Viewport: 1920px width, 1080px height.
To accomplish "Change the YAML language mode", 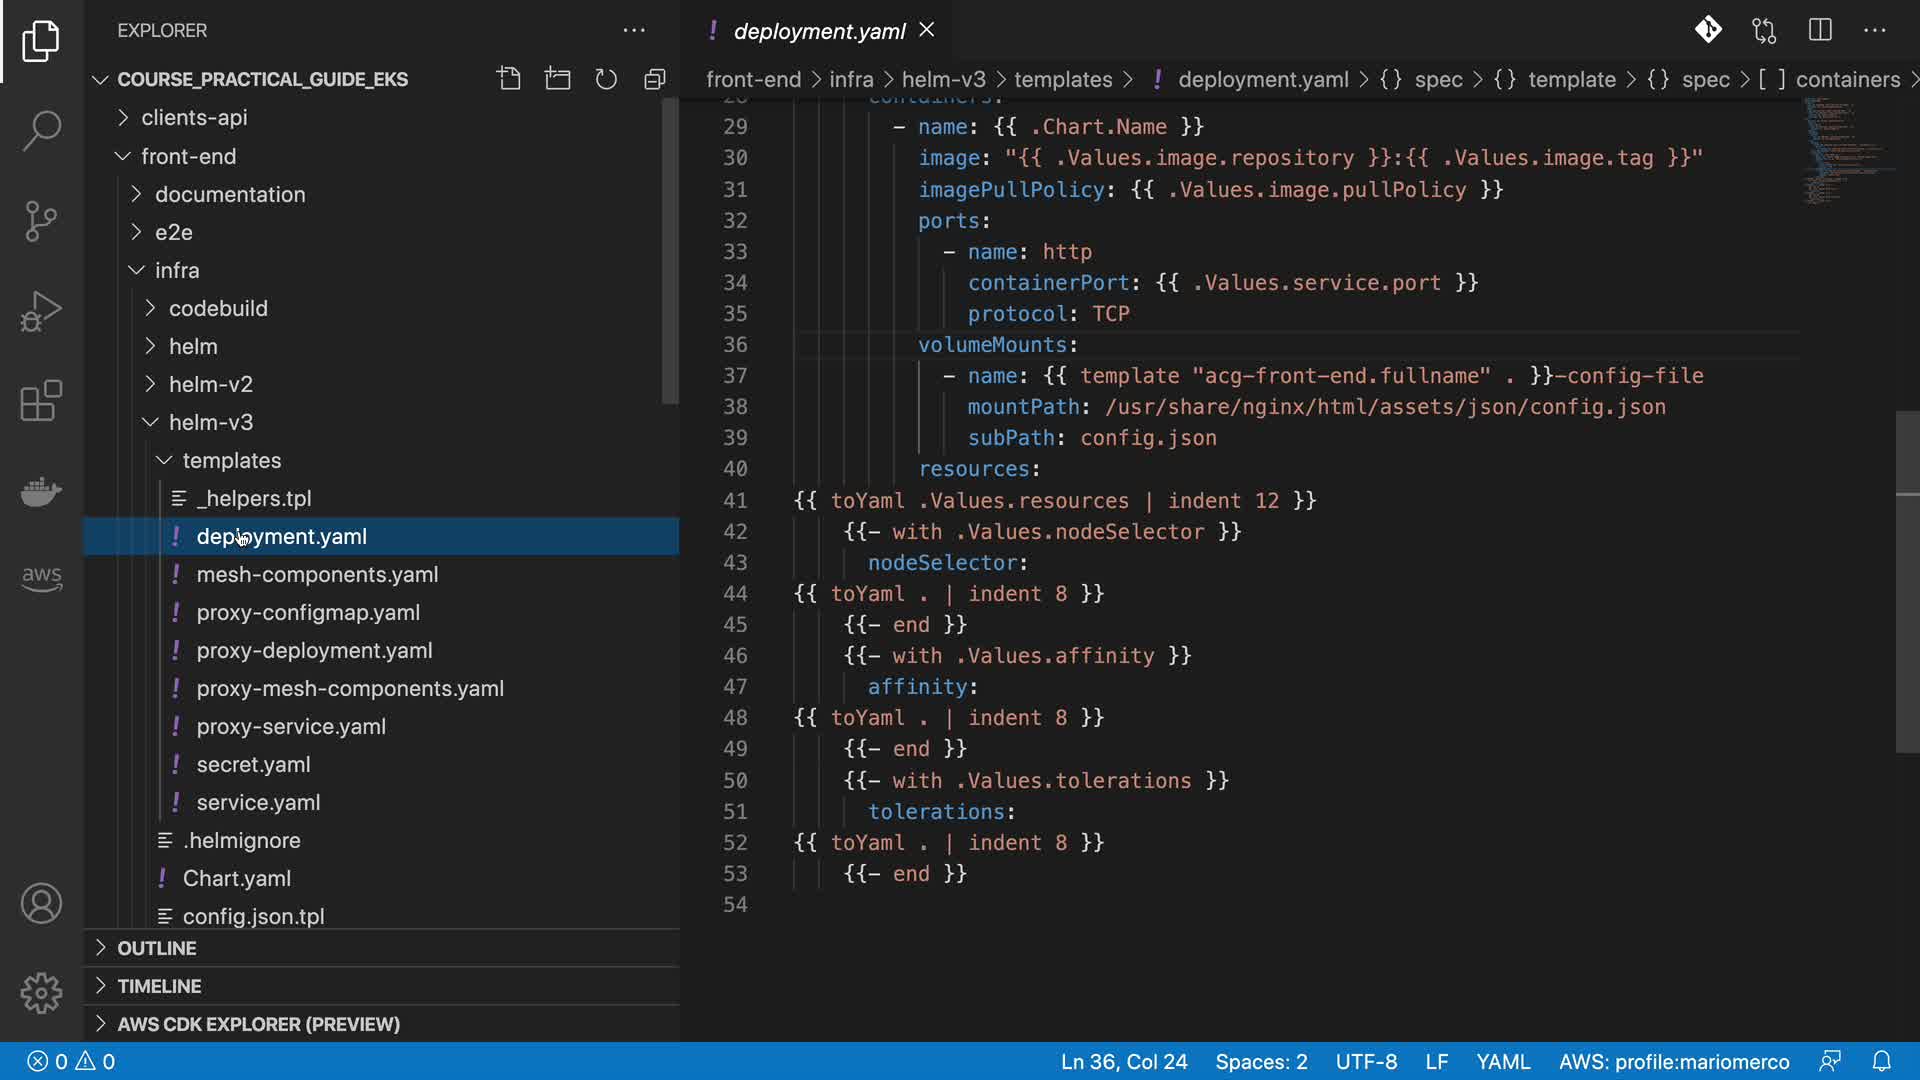I will coord(1502,1061).
